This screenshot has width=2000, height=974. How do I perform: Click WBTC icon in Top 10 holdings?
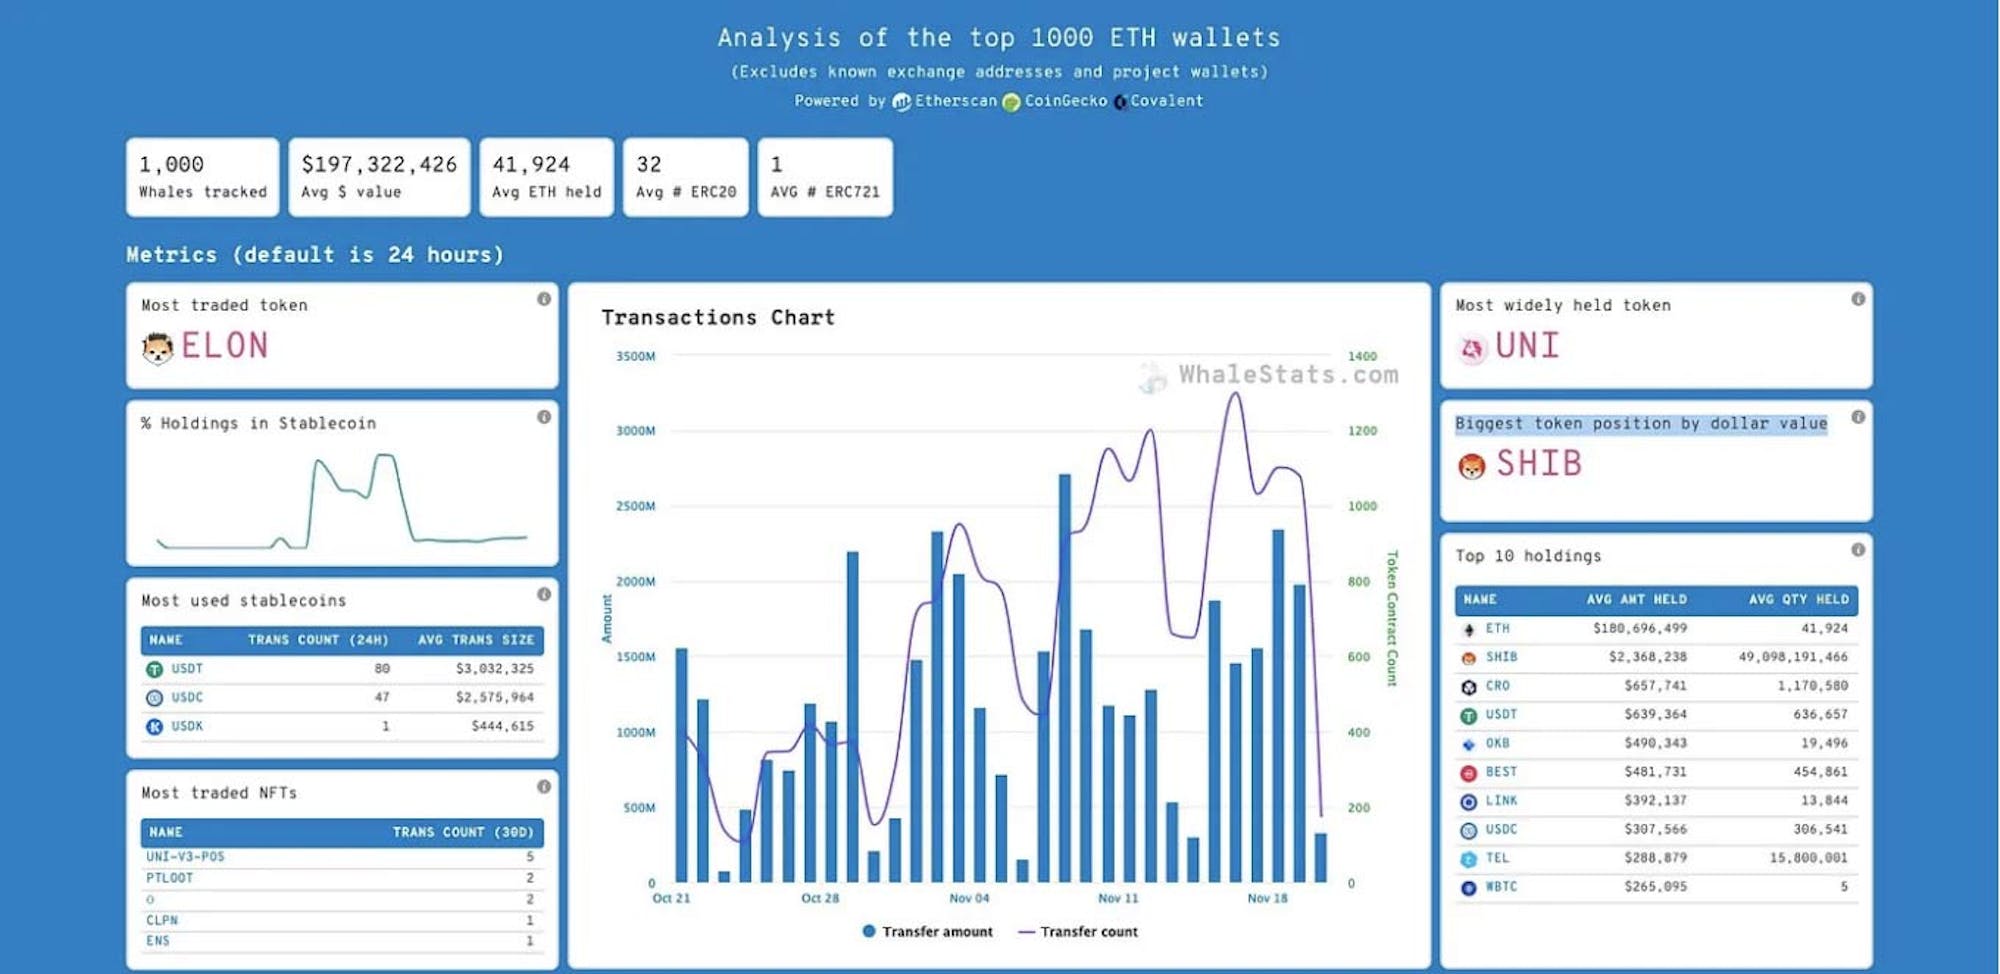(1468, 888)
